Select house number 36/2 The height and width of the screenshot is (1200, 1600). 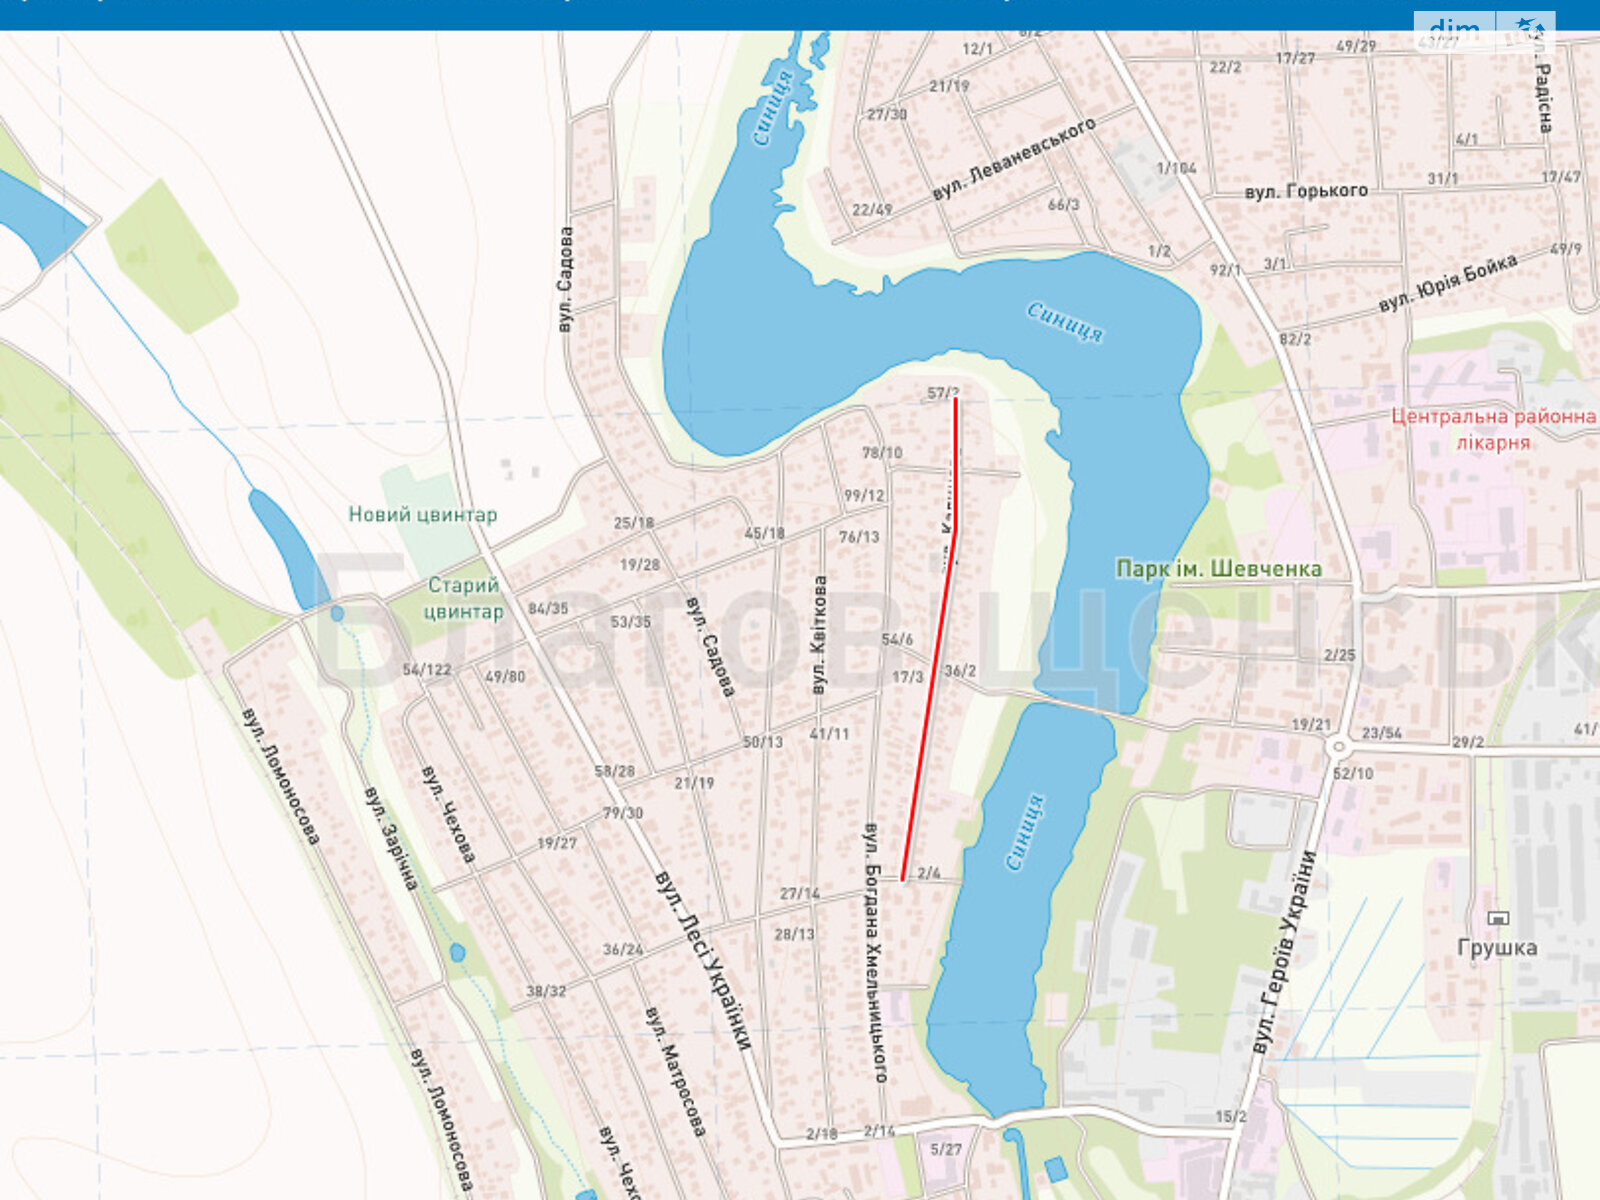click(960, 671)
